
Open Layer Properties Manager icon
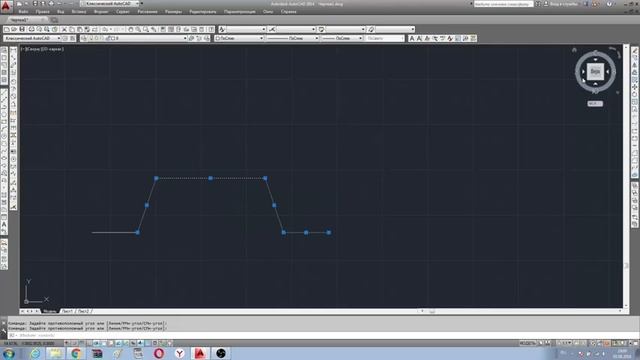(84, 38)
